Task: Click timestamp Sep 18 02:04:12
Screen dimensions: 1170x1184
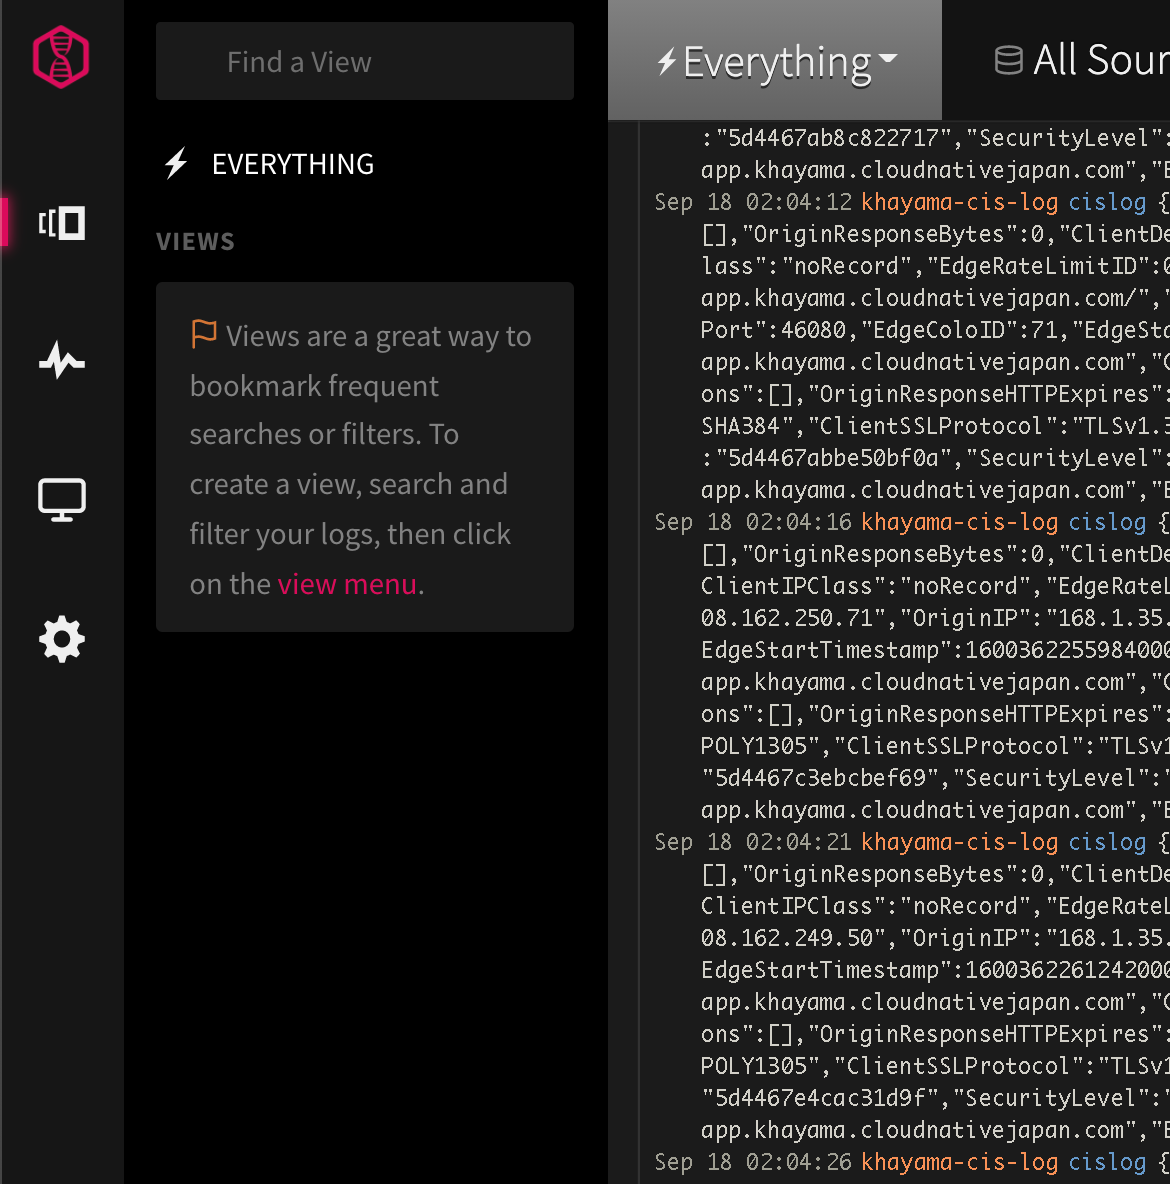Action: [x=753, y=202]
